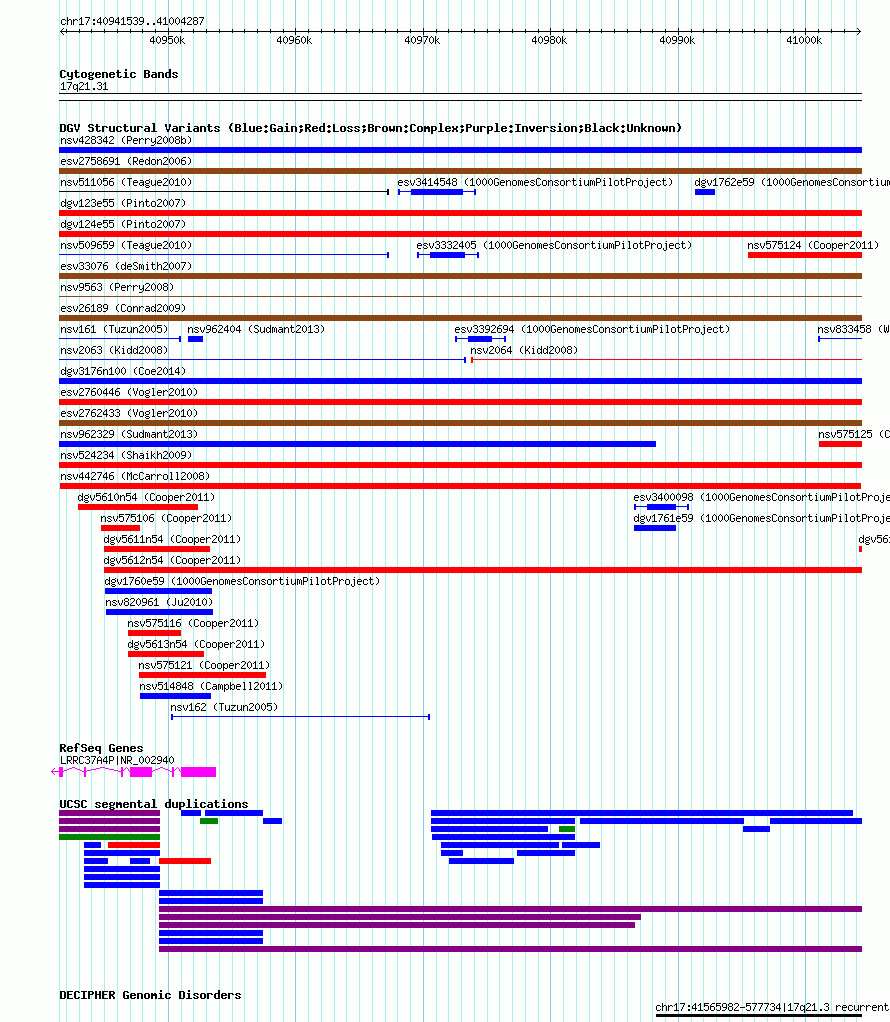The width and height of the screenshot is (890, 1022).
Task: Click the nsv428342 (Perry2008b) variant label
Action: pos(126,140)
